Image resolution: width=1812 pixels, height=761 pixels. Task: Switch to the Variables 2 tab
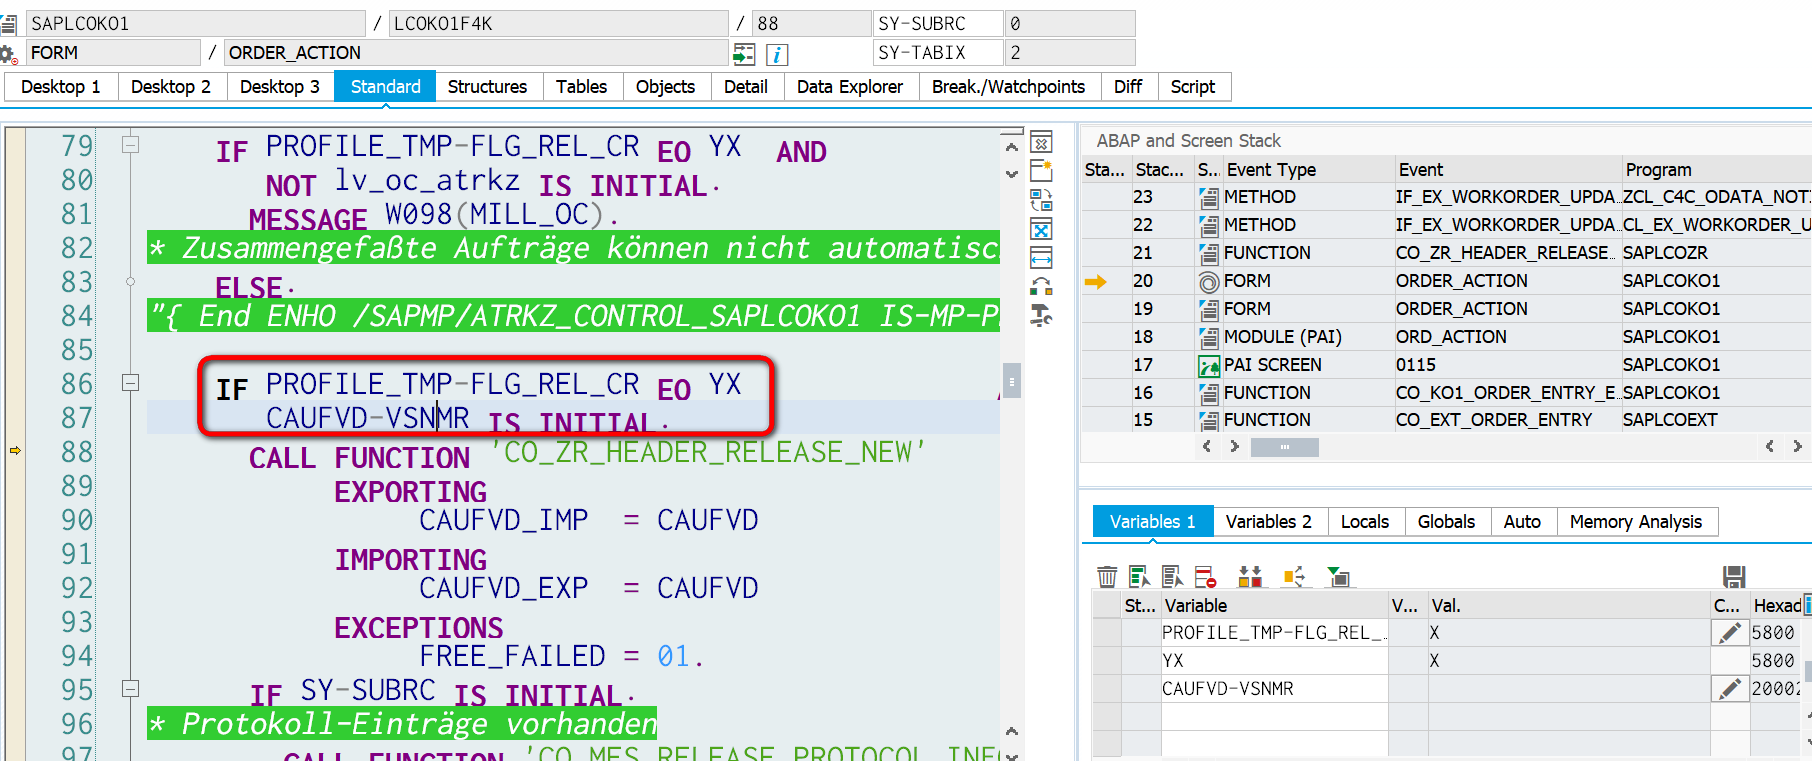(1269, 522)
